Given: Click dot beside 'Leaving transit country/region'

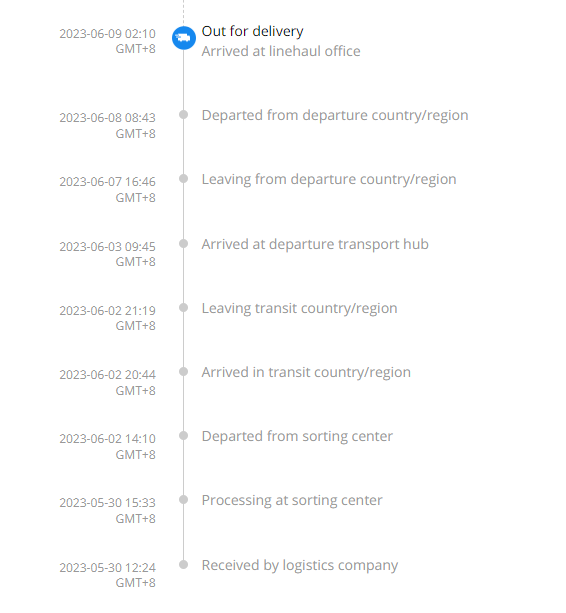Looking at the screenshot, I should 183,308.
